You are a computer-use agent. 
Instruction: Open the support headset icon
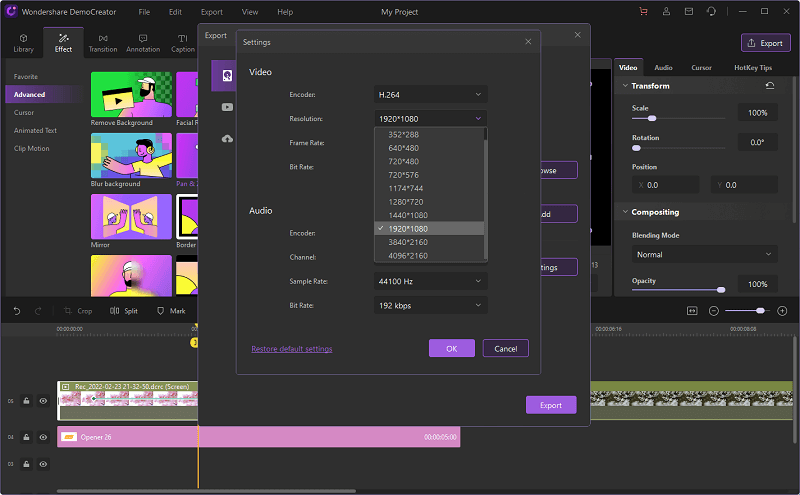pyautogui.click(x=711, y=11)
